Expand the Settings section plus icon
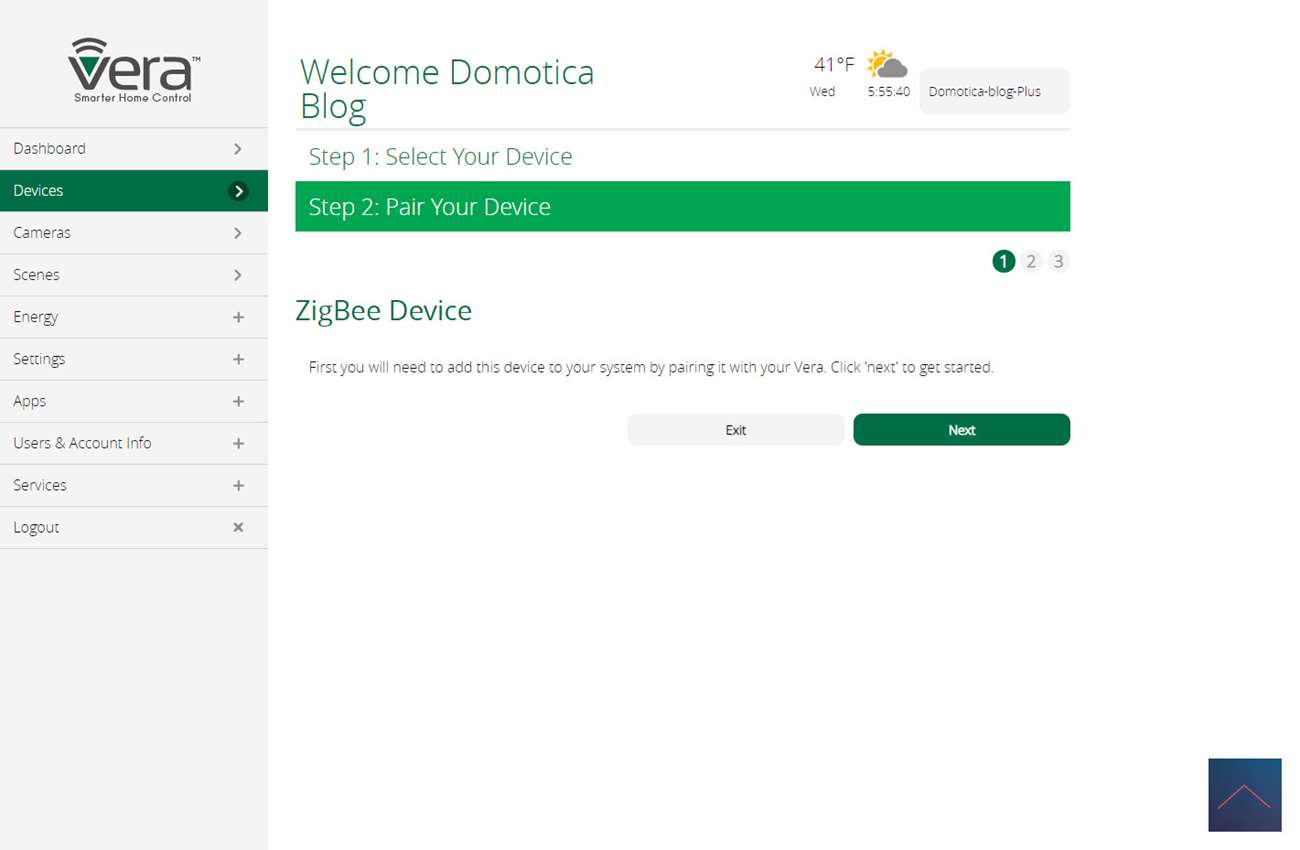The height and width of the screenshot is (850, 1300). click(x=238, y=359)
